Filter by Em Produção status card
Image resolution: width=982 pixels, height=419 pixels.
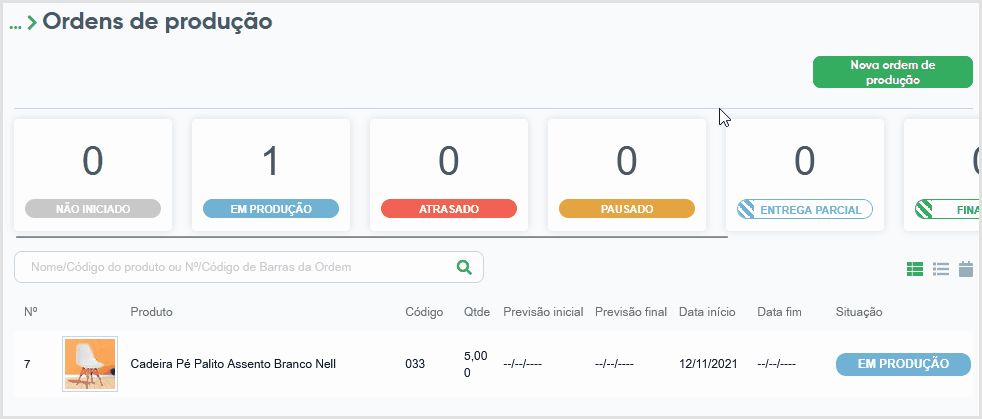(x=271, y=175)
